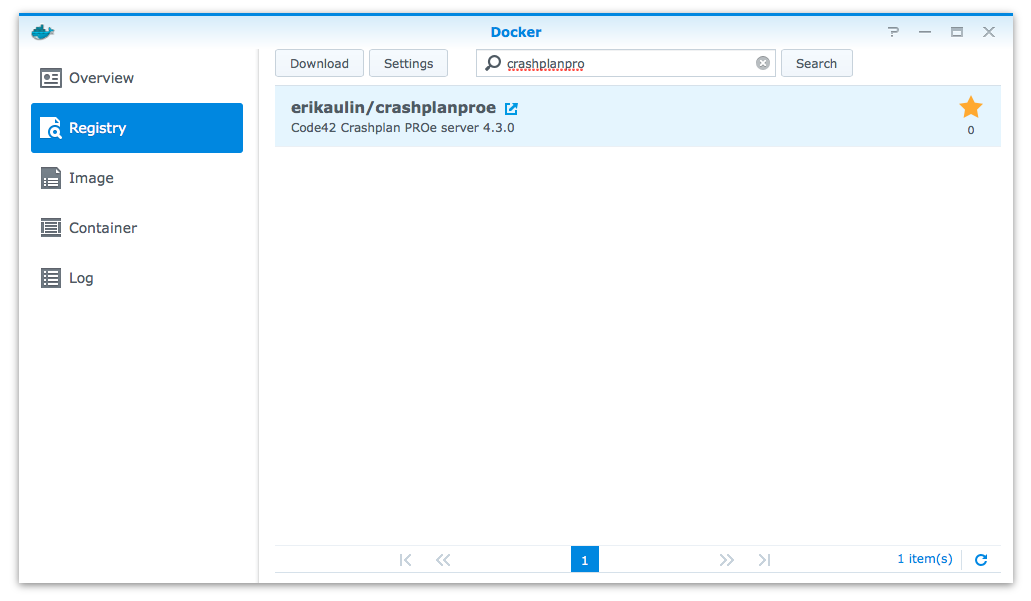Viewport: 1031px width, 601px height.
Task: Click the Search button
Action: pos(817,63)
